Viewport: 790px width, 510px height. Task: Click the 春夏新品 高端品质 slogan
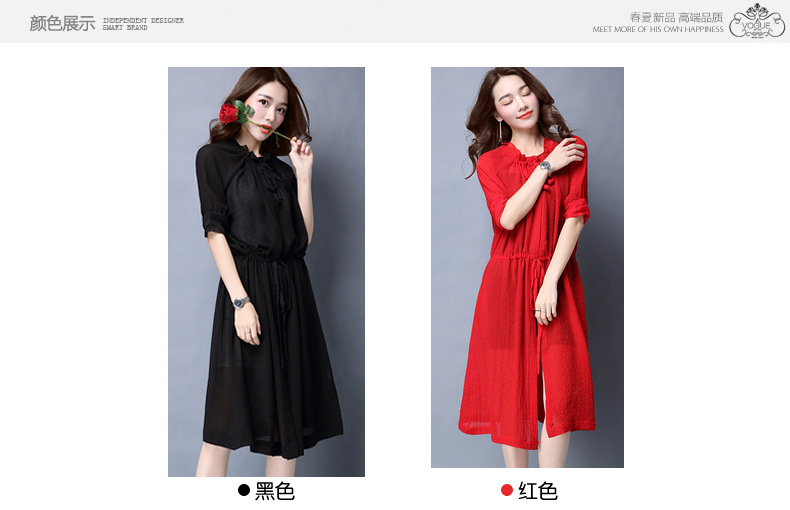pyautogui.click(x=676, y=17)
